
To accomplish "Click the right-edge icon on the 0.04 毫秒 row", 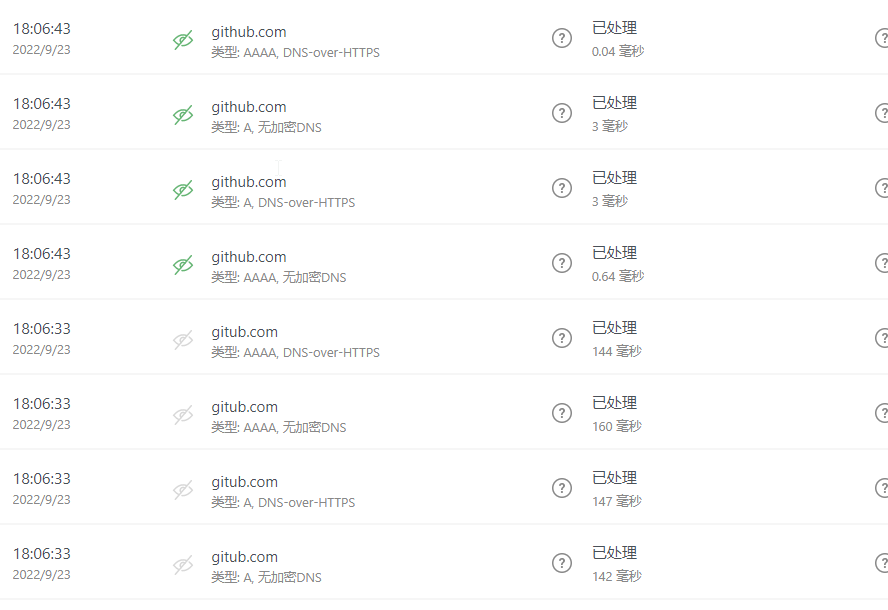I will (x=882, y=38).
